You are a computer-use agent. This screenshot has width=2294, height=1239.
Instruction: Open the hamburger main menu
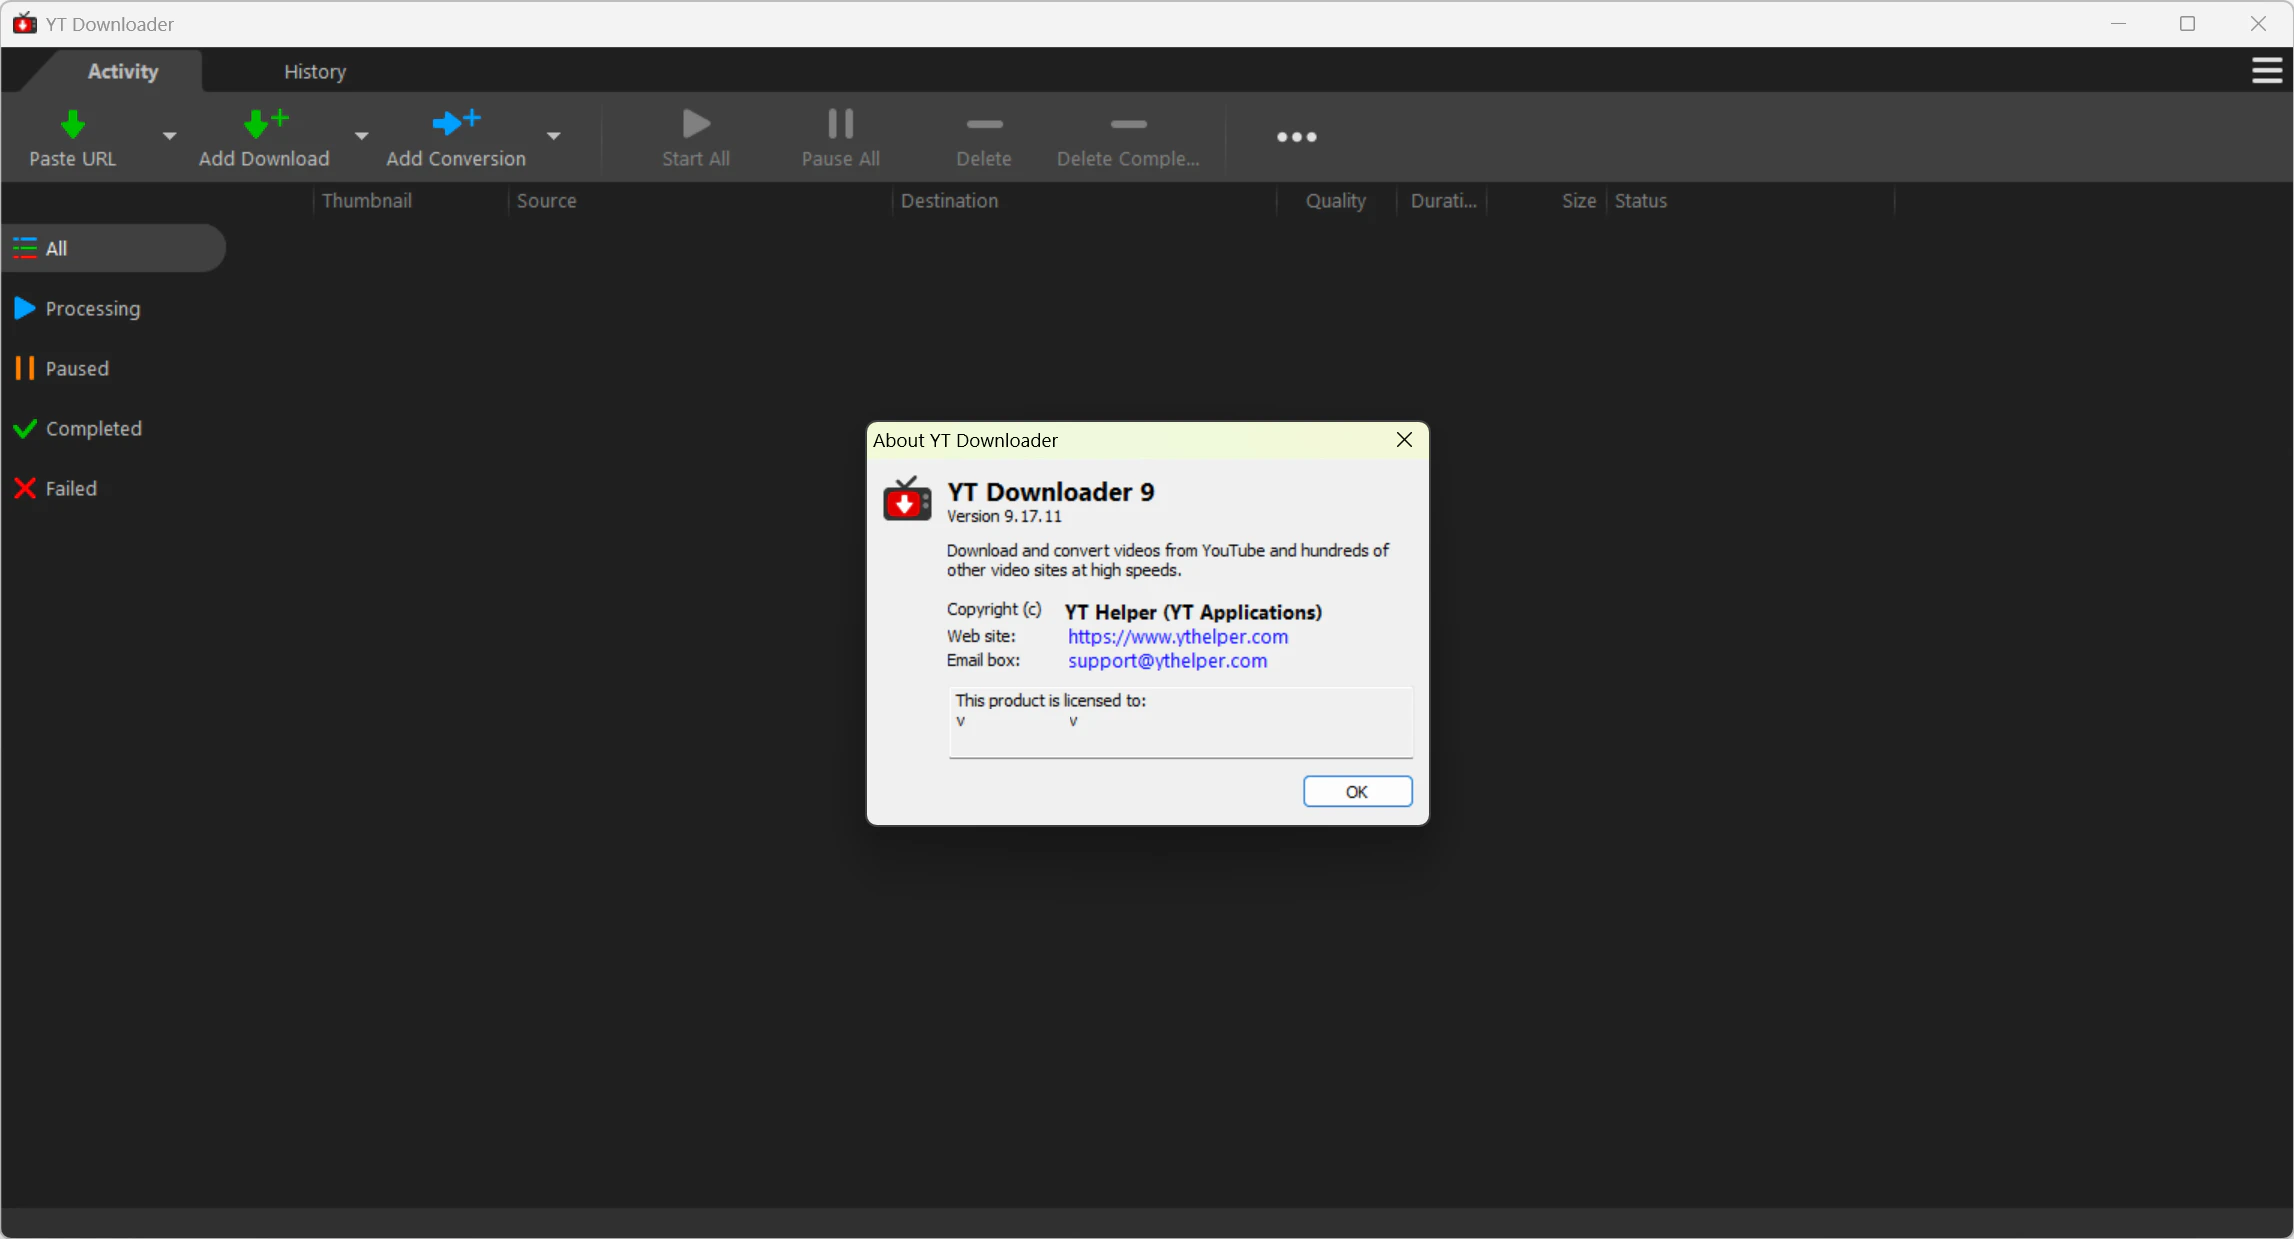pyautogui.click(x=2266, y=71)
